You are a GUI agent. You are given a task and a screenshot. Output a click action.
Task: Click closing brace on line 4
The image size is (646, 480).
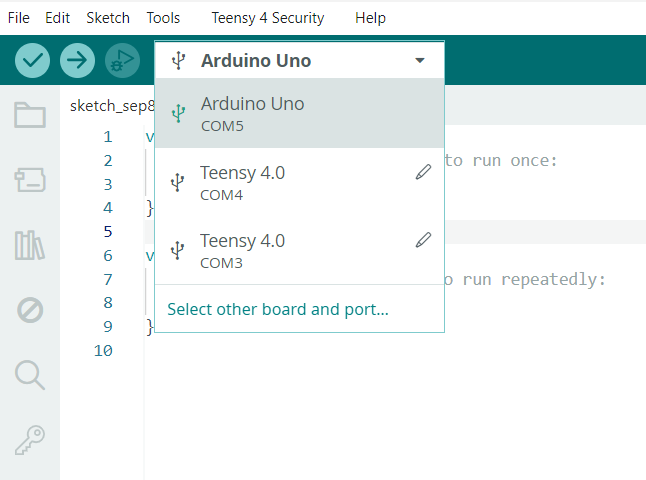[150, 208]
